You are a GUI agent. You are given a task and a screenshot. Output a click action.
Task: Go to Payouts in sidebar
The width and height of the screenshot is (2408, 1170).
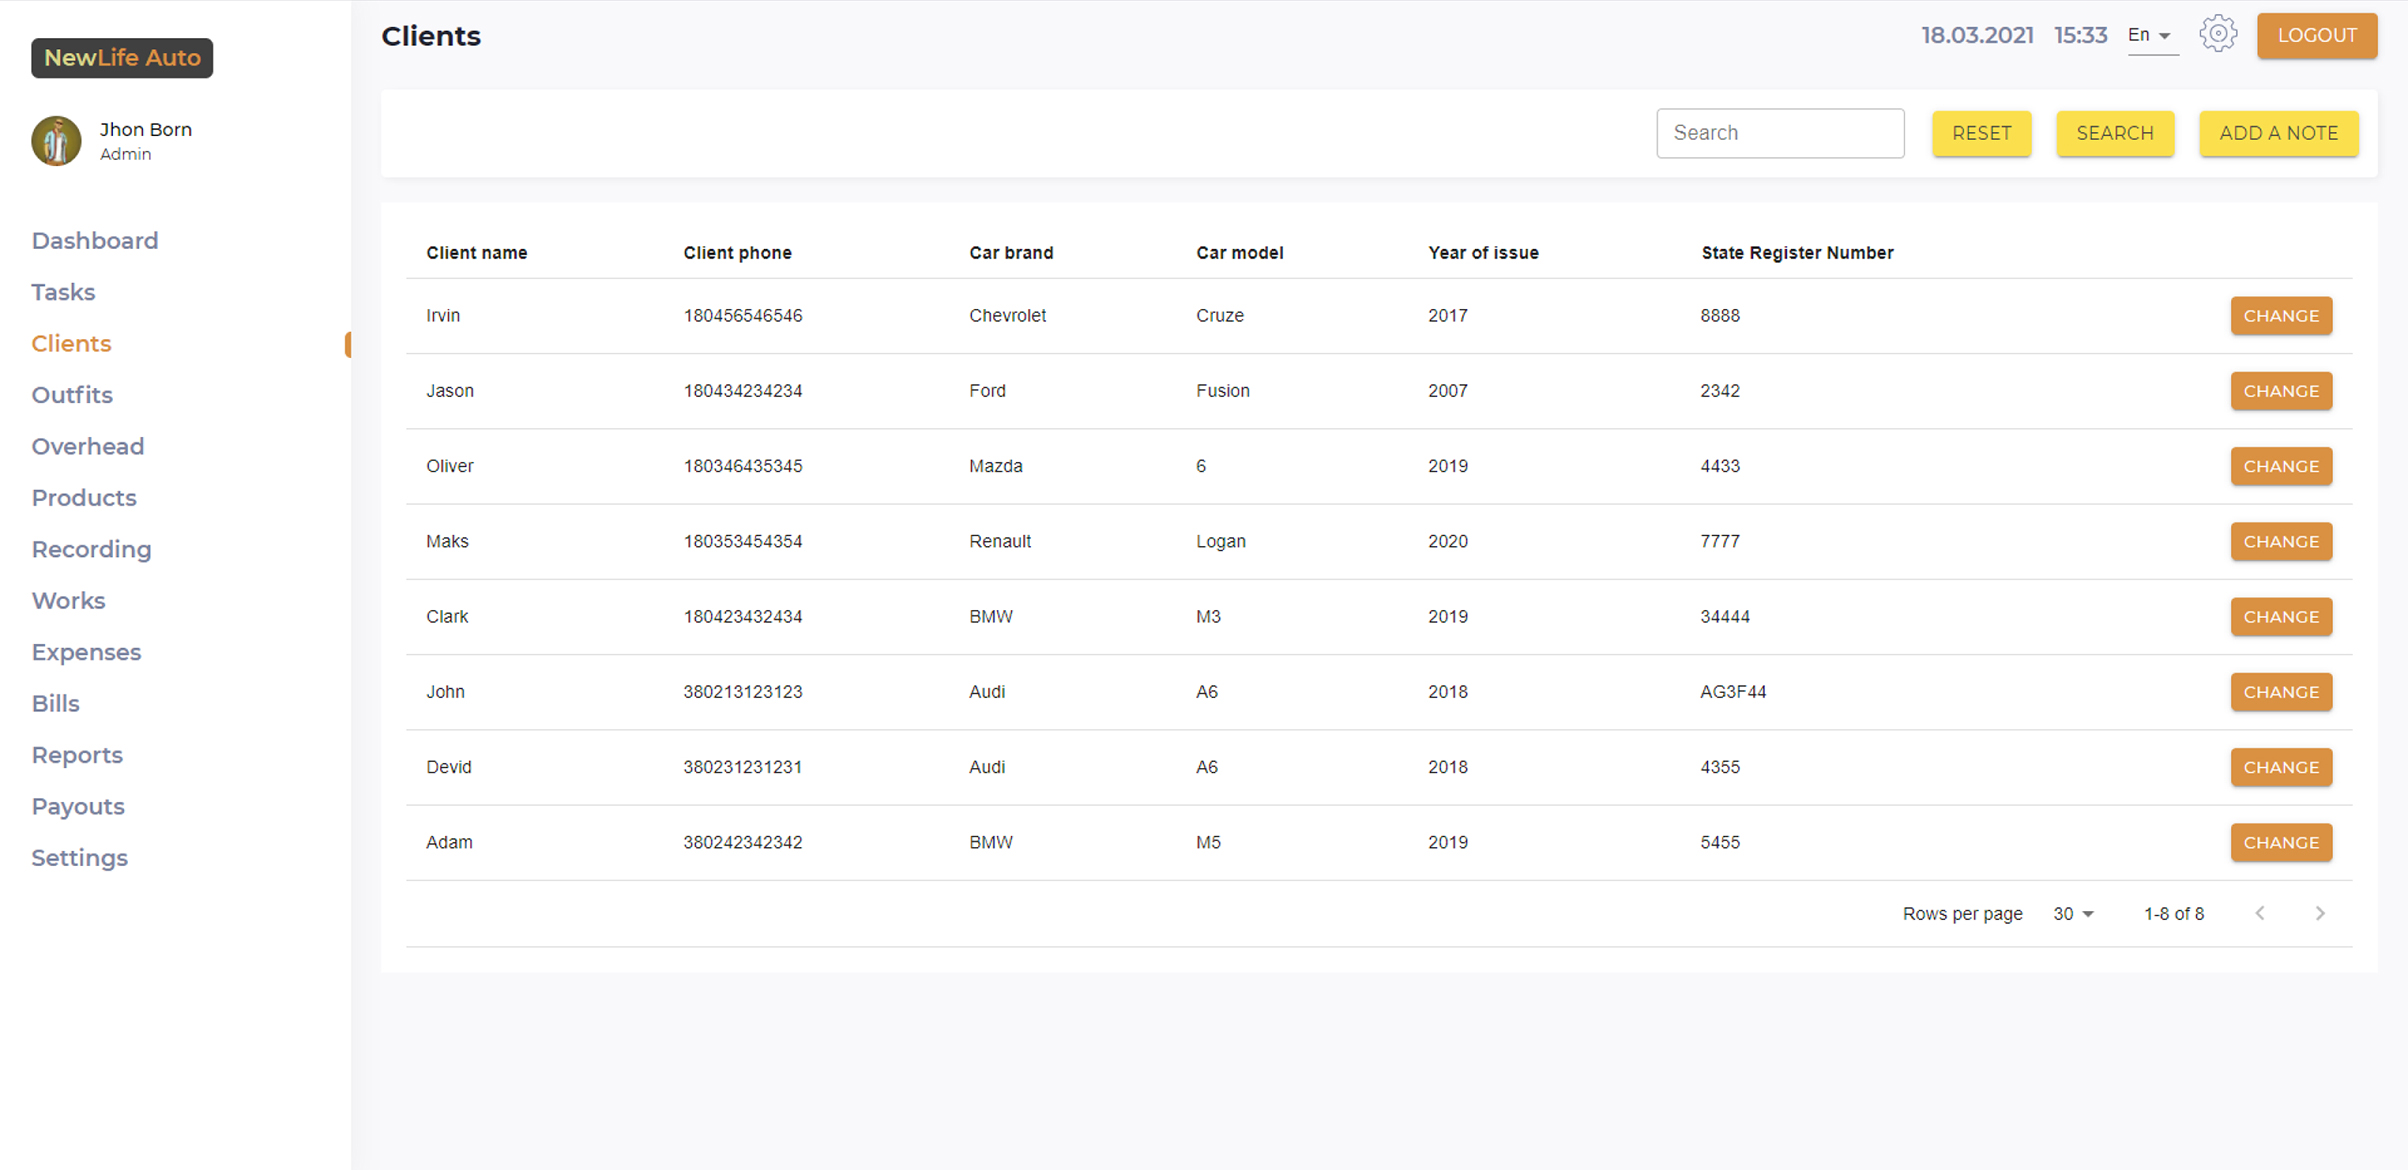[78, 807]
